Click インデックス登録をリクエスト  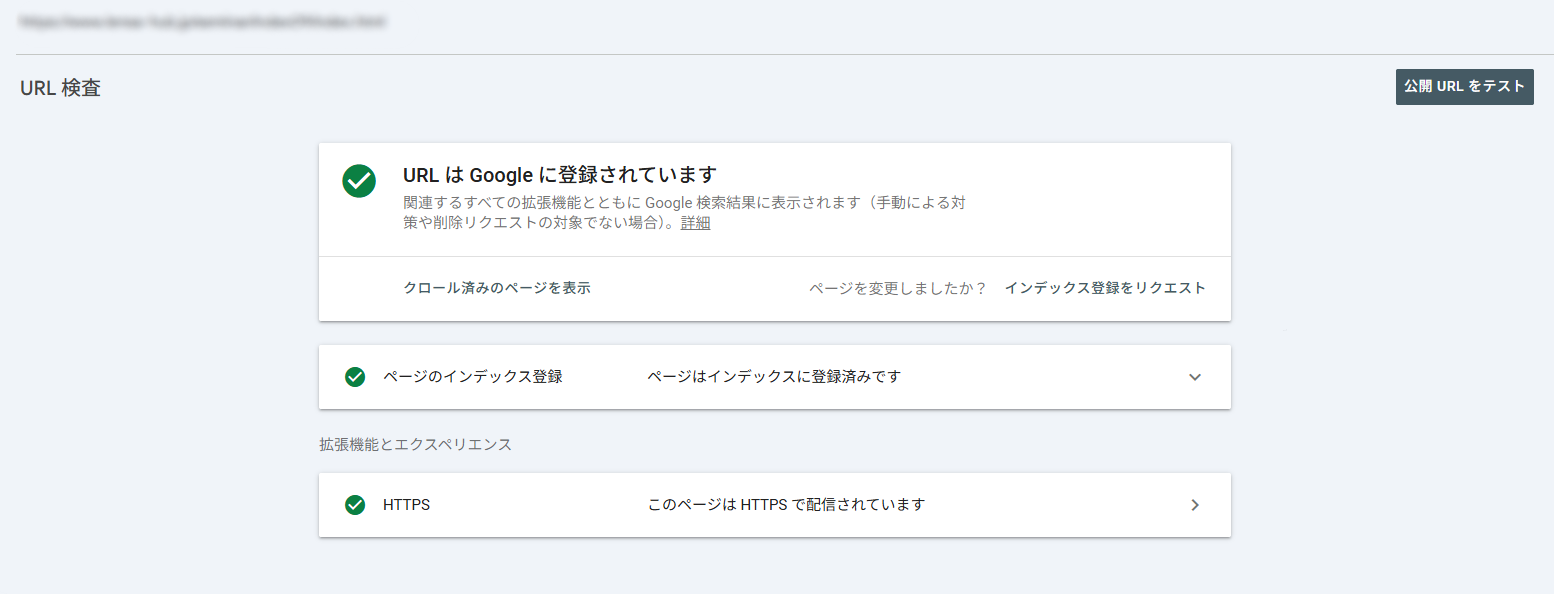click(1105, 288)
